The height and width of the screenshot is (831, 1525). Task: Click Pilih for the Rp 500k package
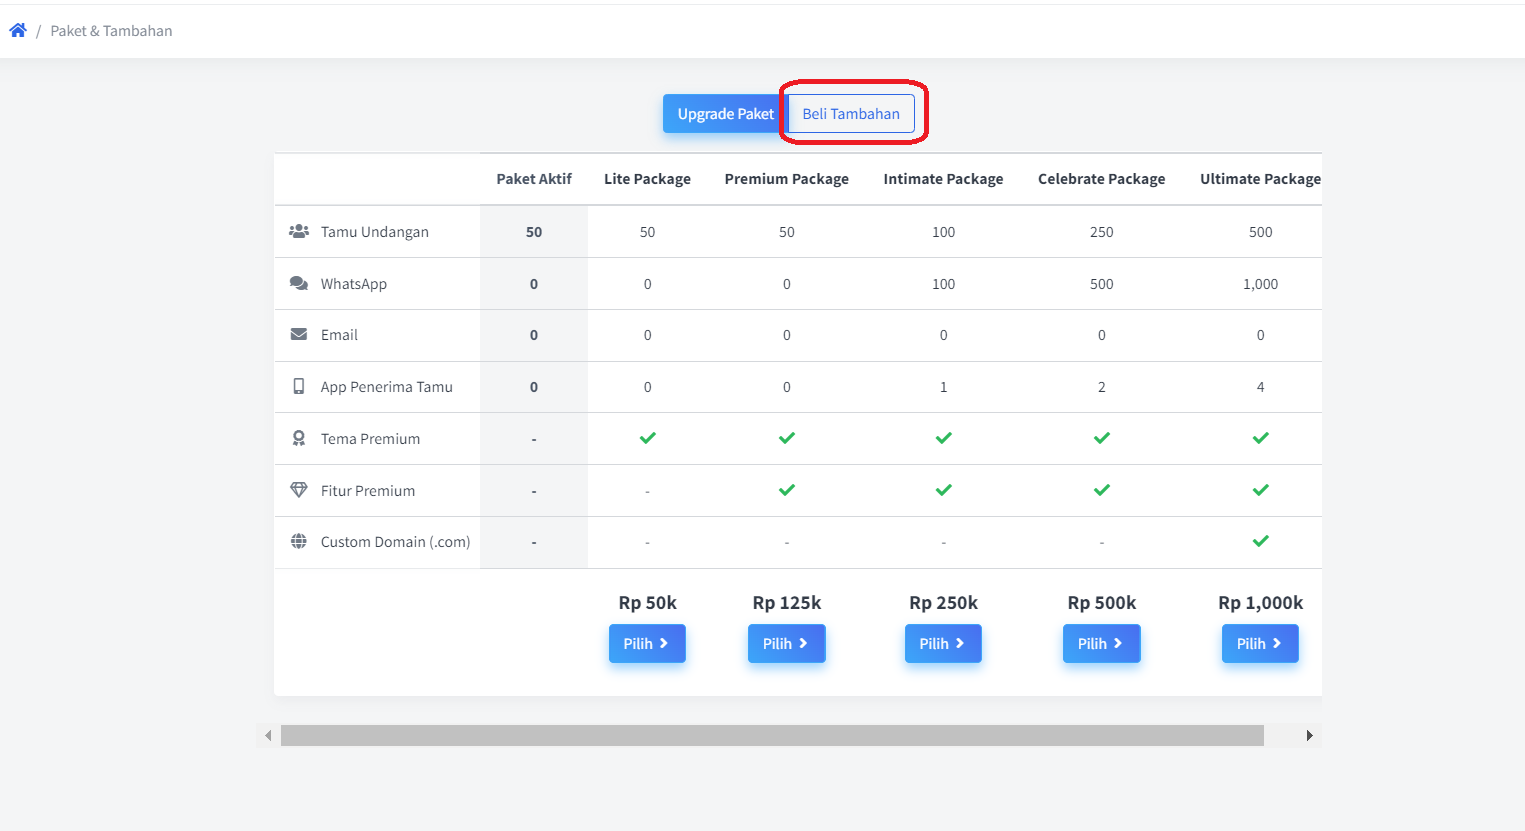click(1101, 643)
